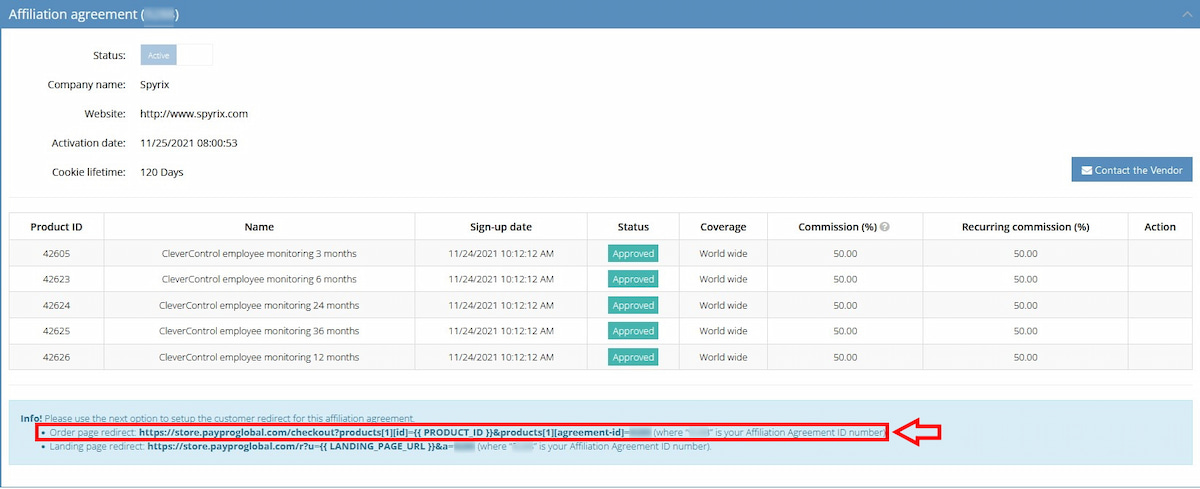Click CleverControl employee monitoring 6 months
This screenshot has height=489, width=1200.
point(259,279)
